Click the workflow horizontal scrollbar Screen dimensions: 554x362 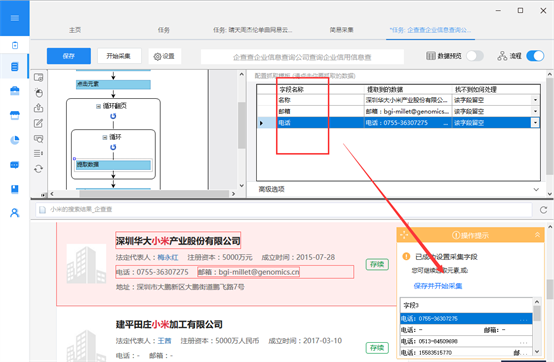[x=154, y=194]
